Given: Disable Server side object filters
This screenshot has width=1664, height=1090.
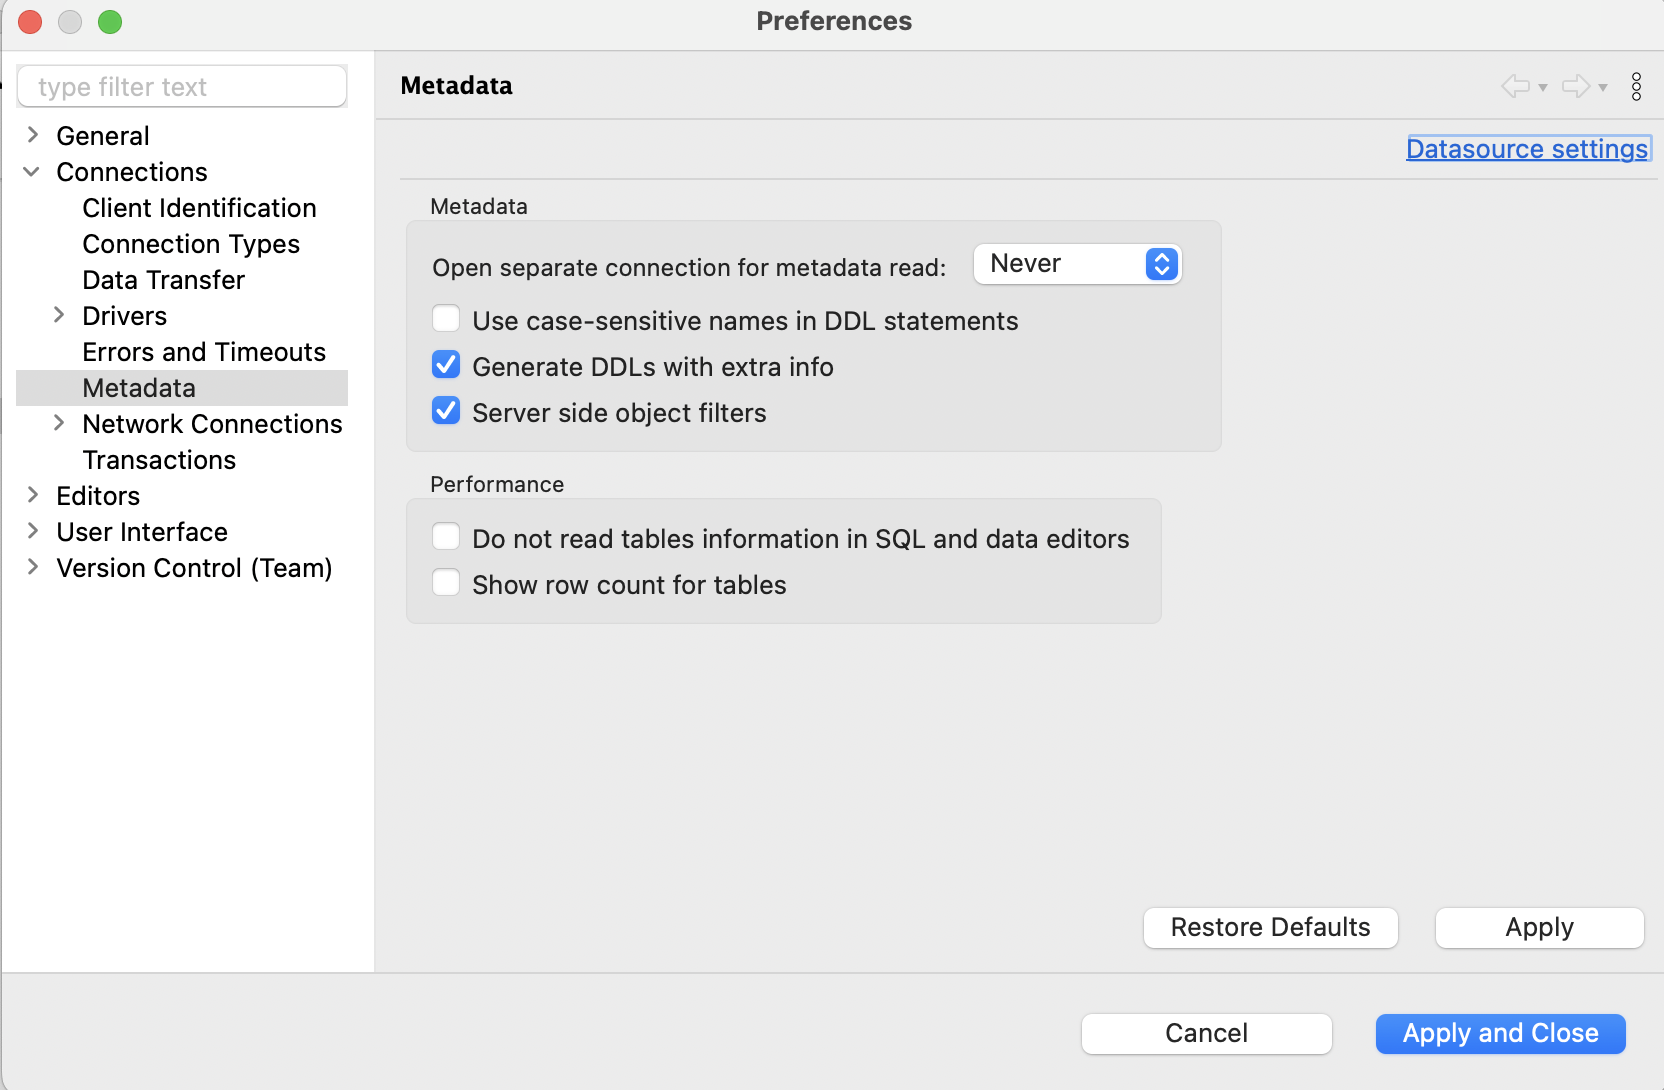Looking at the screenshot, I should coord(446,411).
